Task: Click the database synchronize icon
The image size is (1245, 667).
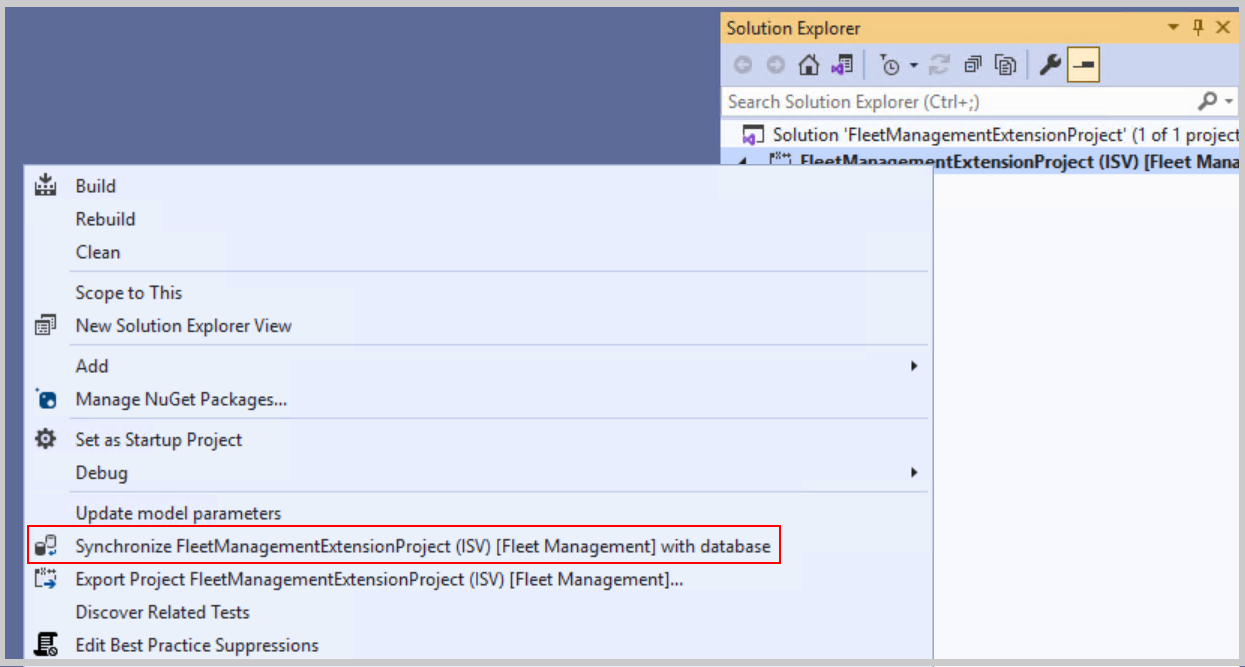Action: point(46,546)
